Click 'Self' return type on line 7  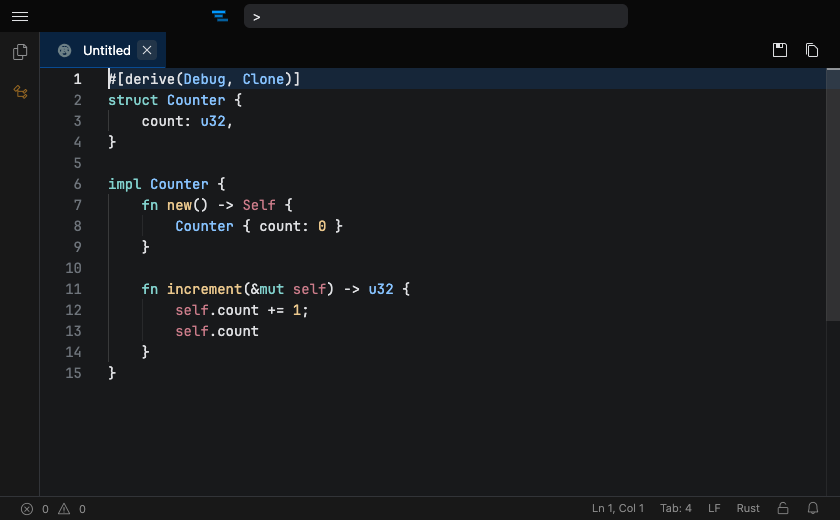[259, 205]
